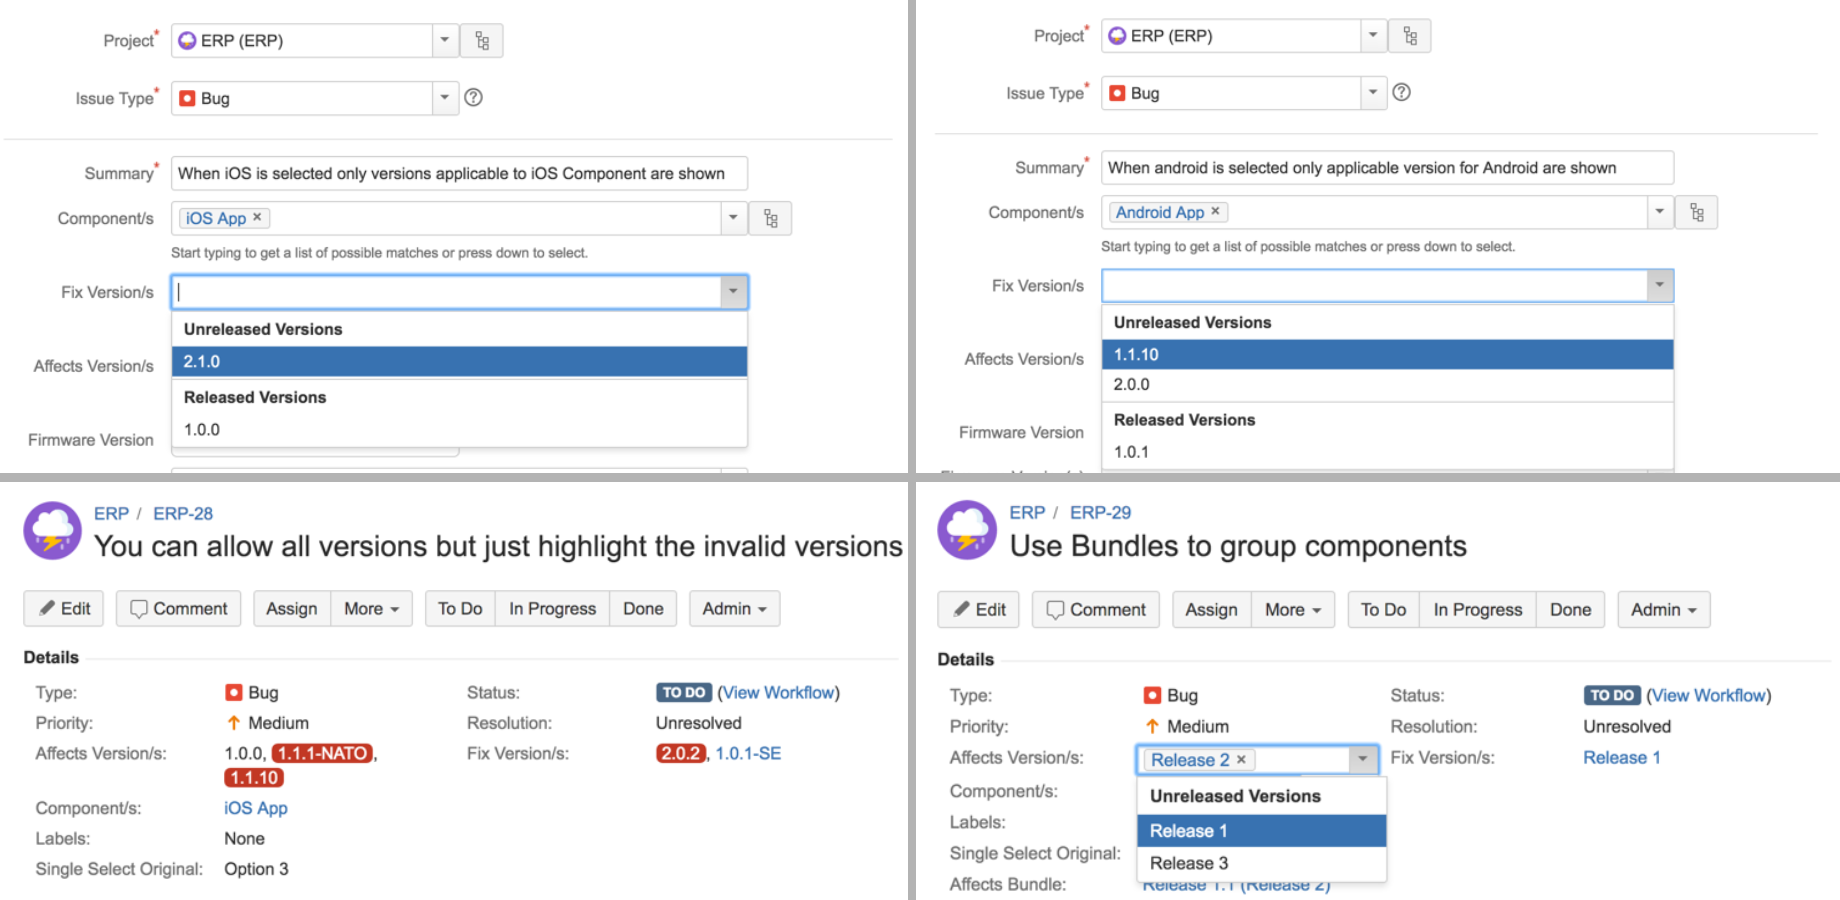The image size is (1840, 900).
Task: Click ERP-28 project avatar icon
Action: pyautogui.click(x=52, y=530)
